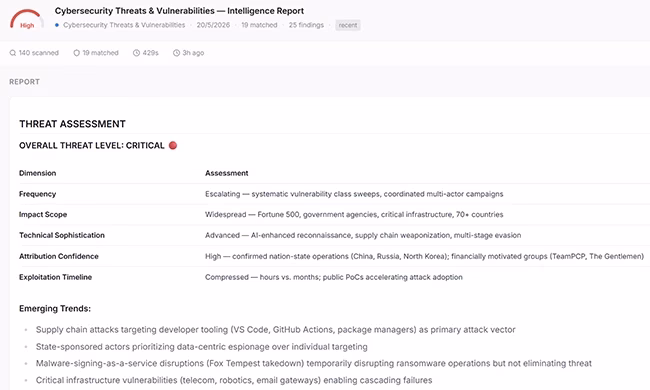Click '25 findings' in the header
Image resolution: width=650 pixels, height=390 pixels.
(x=306, y=25)
